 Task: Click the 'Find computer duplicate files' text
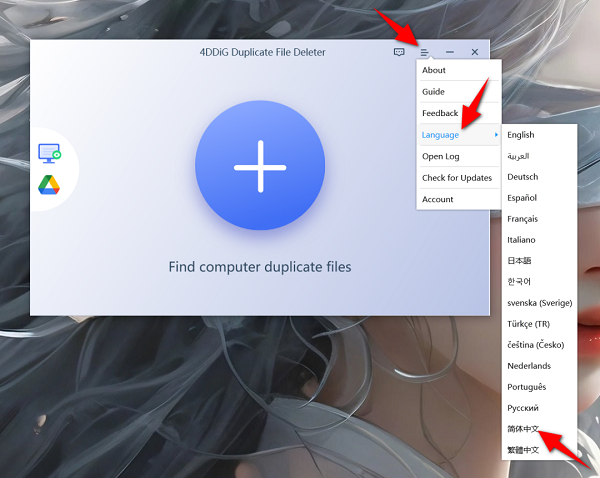260,267
